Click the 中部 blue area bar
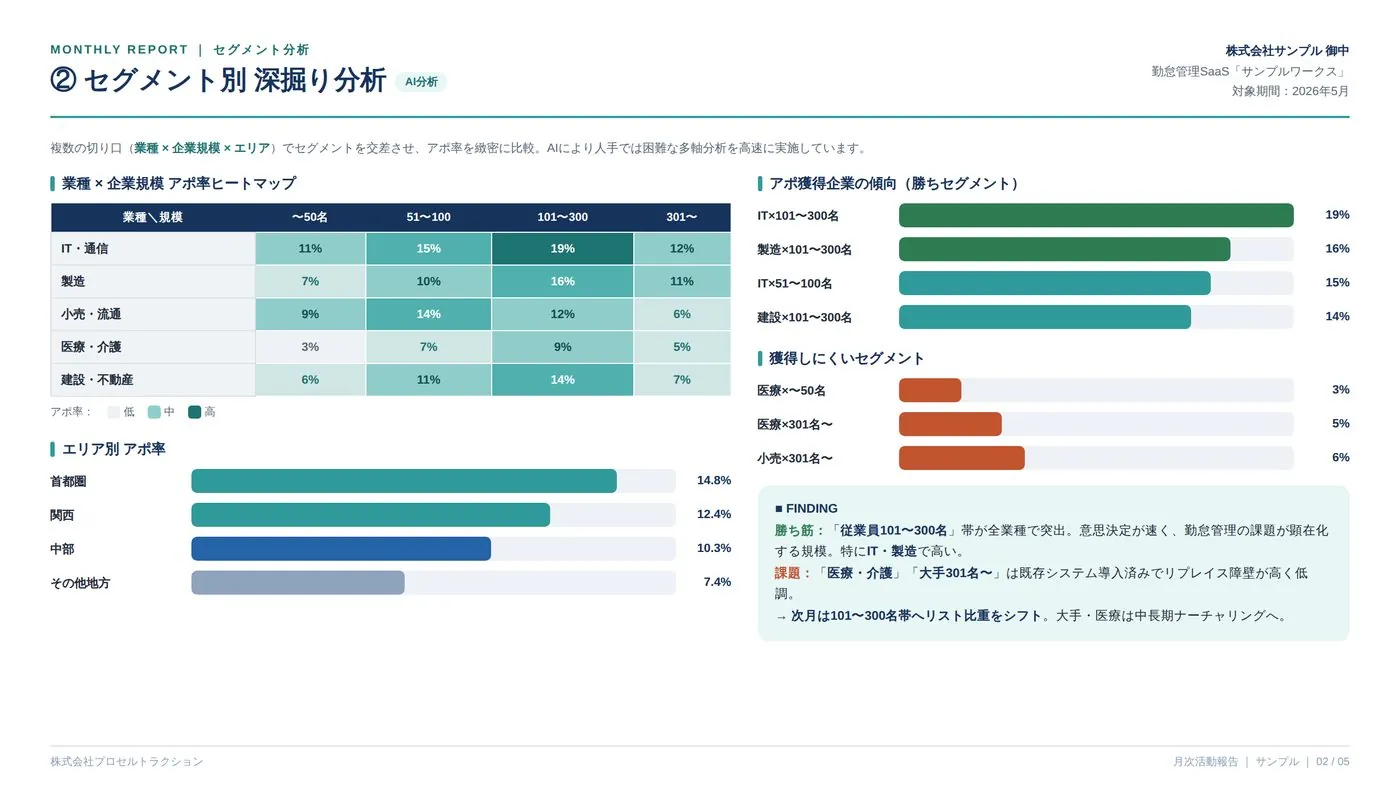 (x=341, y=549)
